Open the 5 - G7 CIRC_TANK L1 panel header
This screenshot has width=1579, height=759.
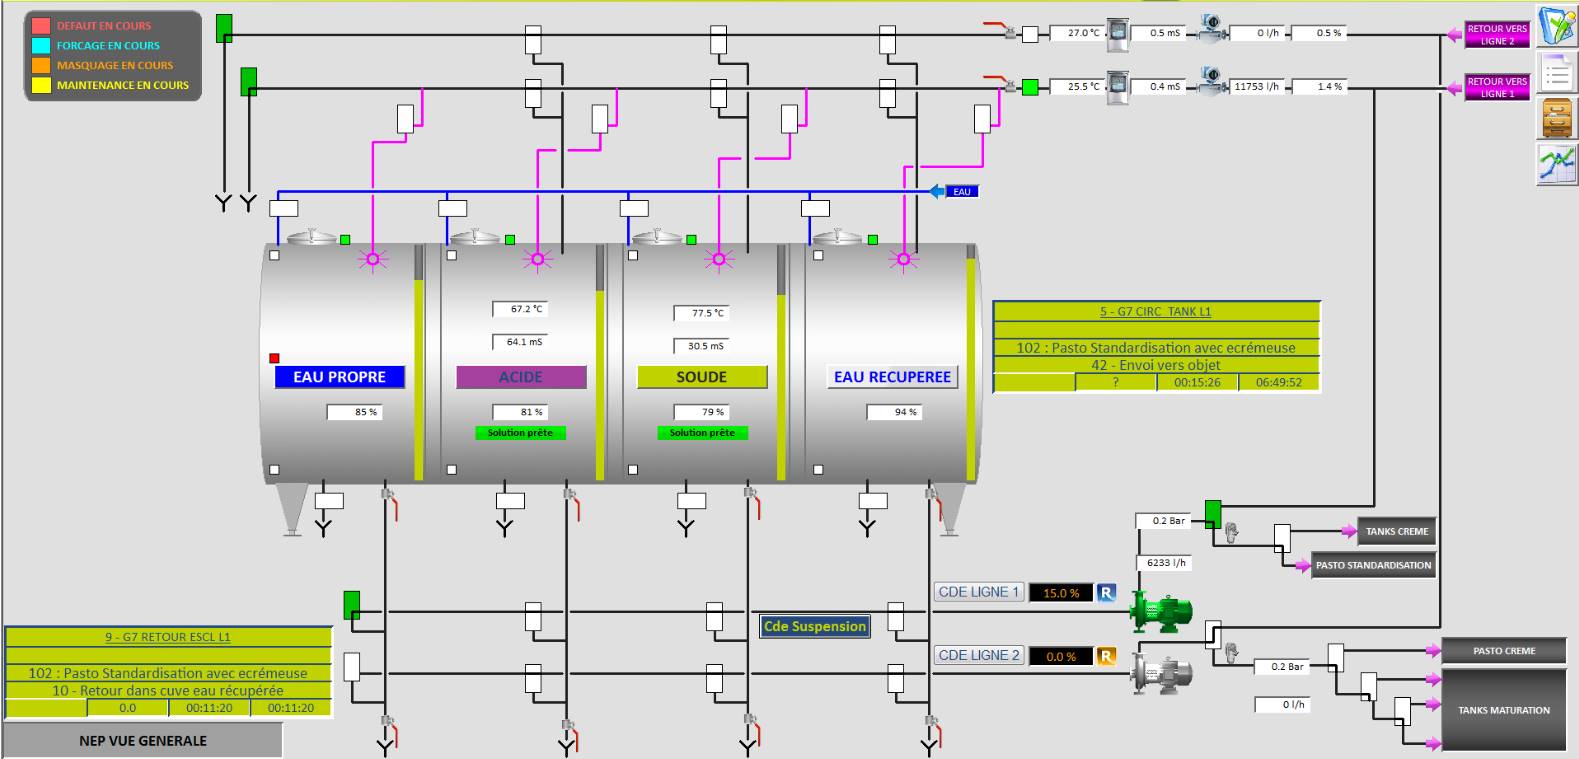coord(1156,312)
